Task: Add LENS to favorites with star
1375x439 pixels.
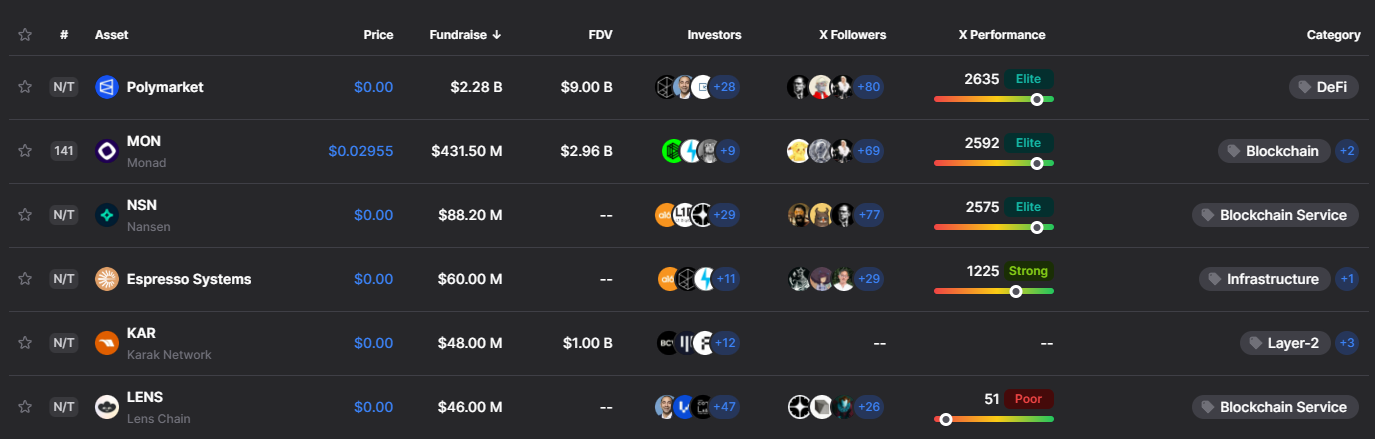Action: [25, 407]
